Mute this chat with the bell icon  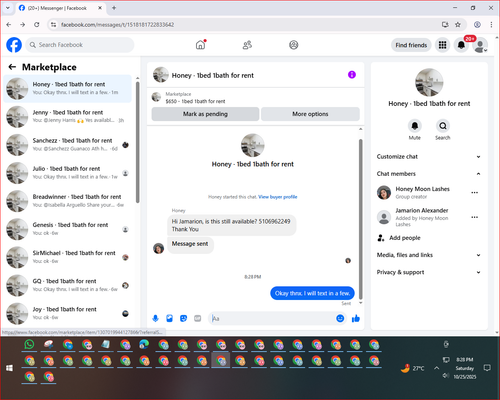coord(415,126)
